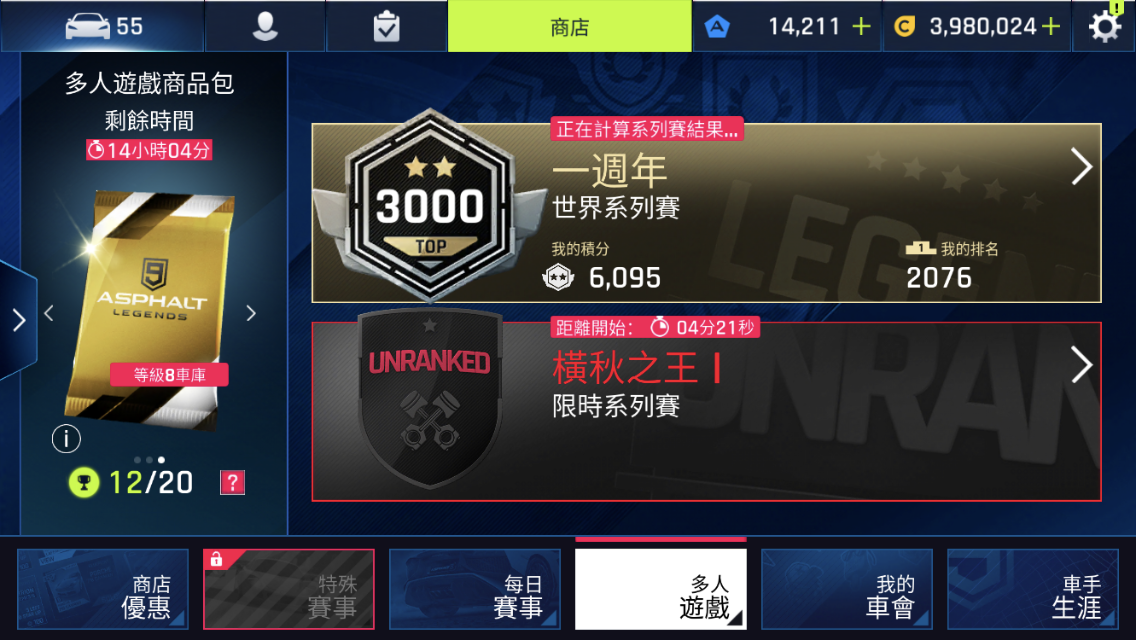Tap the green trophy progress icon
Viewport: 1136px width, 640px height.
[x=84, y=483]
